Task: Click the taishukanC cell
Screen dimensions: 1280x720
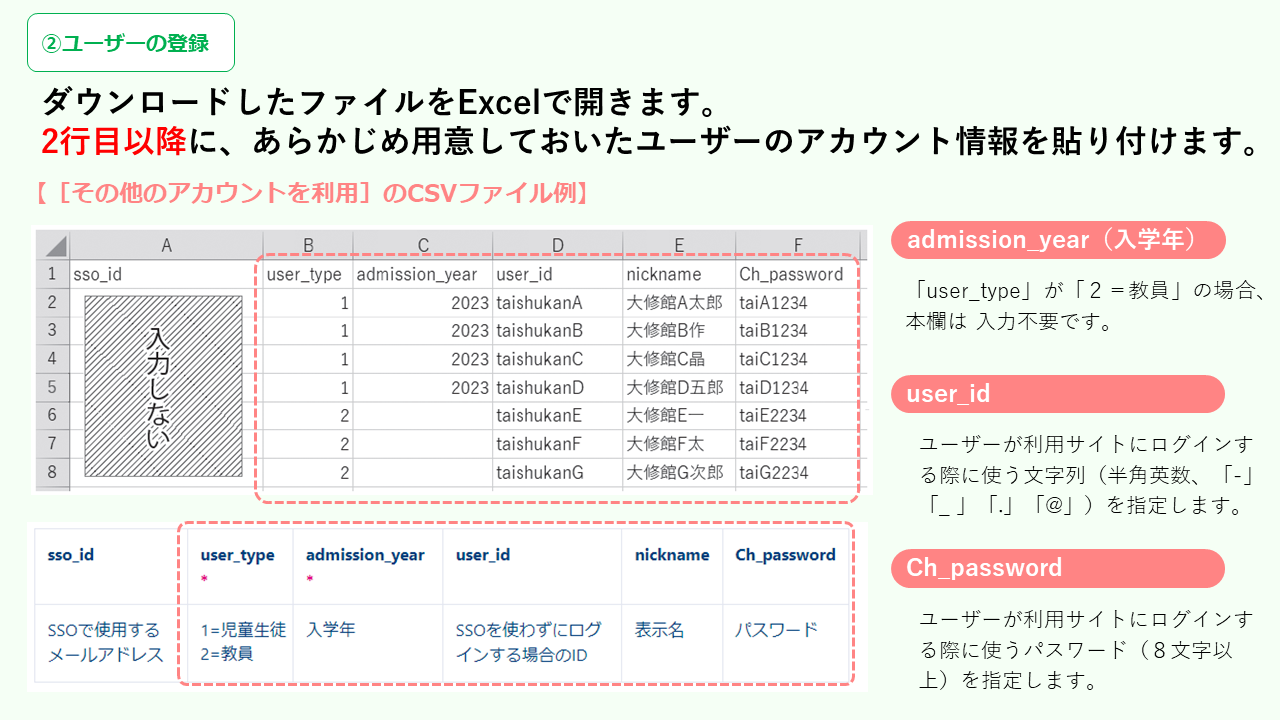Action: [557, 359]
